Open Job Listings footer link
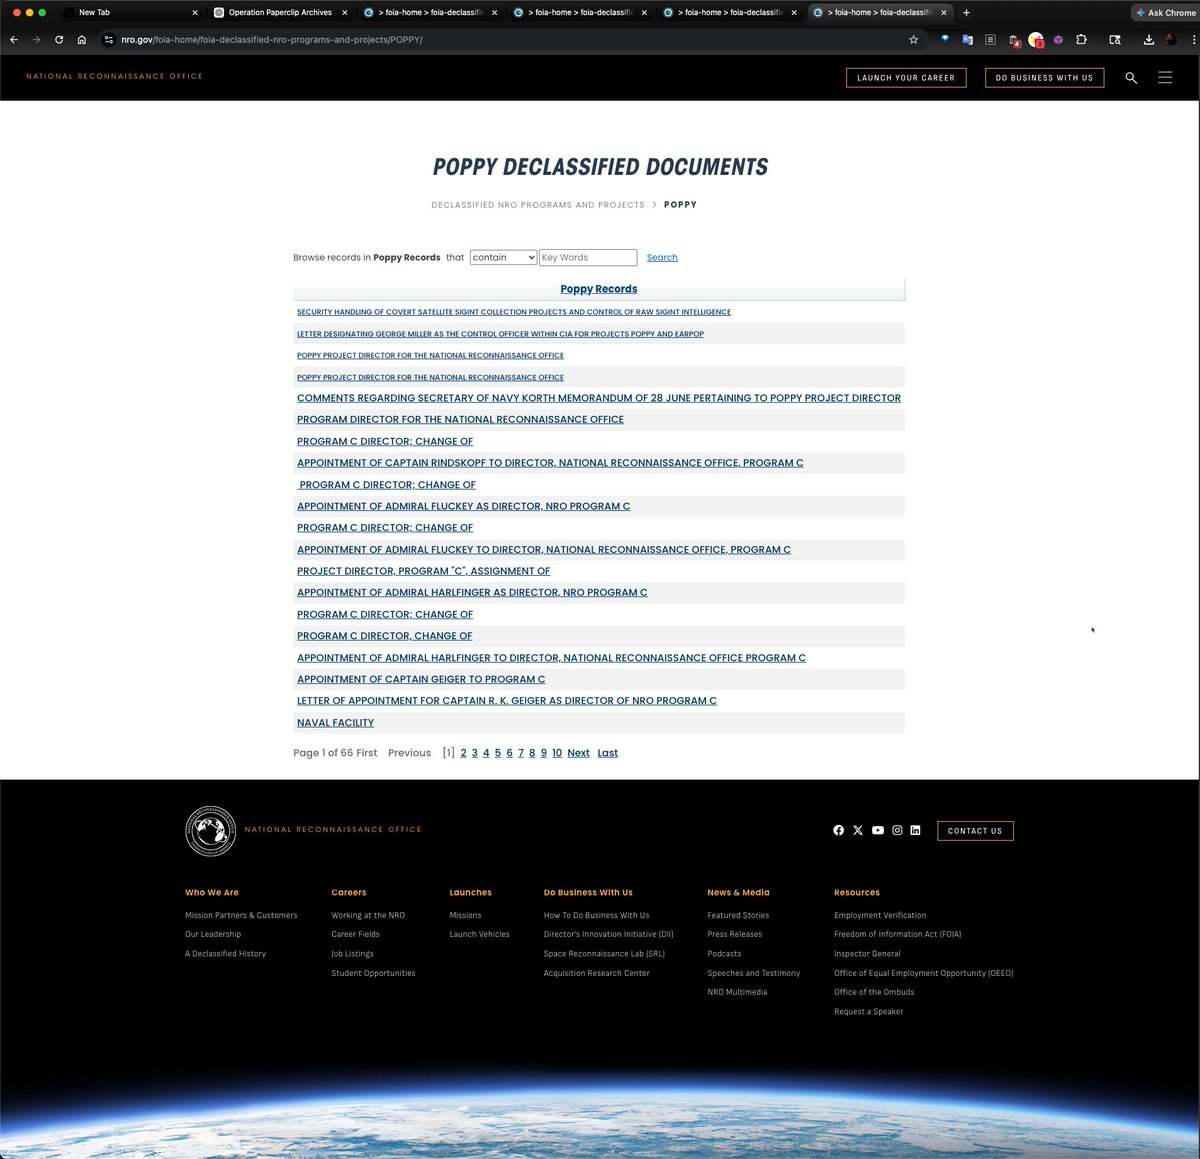This screenshot has height=1159, width=1200. 352,954
